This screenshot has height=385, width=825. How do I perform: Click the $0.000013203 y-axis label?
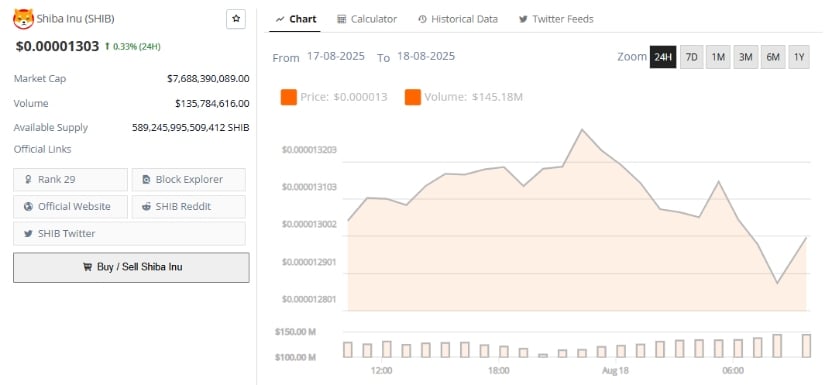(309, 150)
